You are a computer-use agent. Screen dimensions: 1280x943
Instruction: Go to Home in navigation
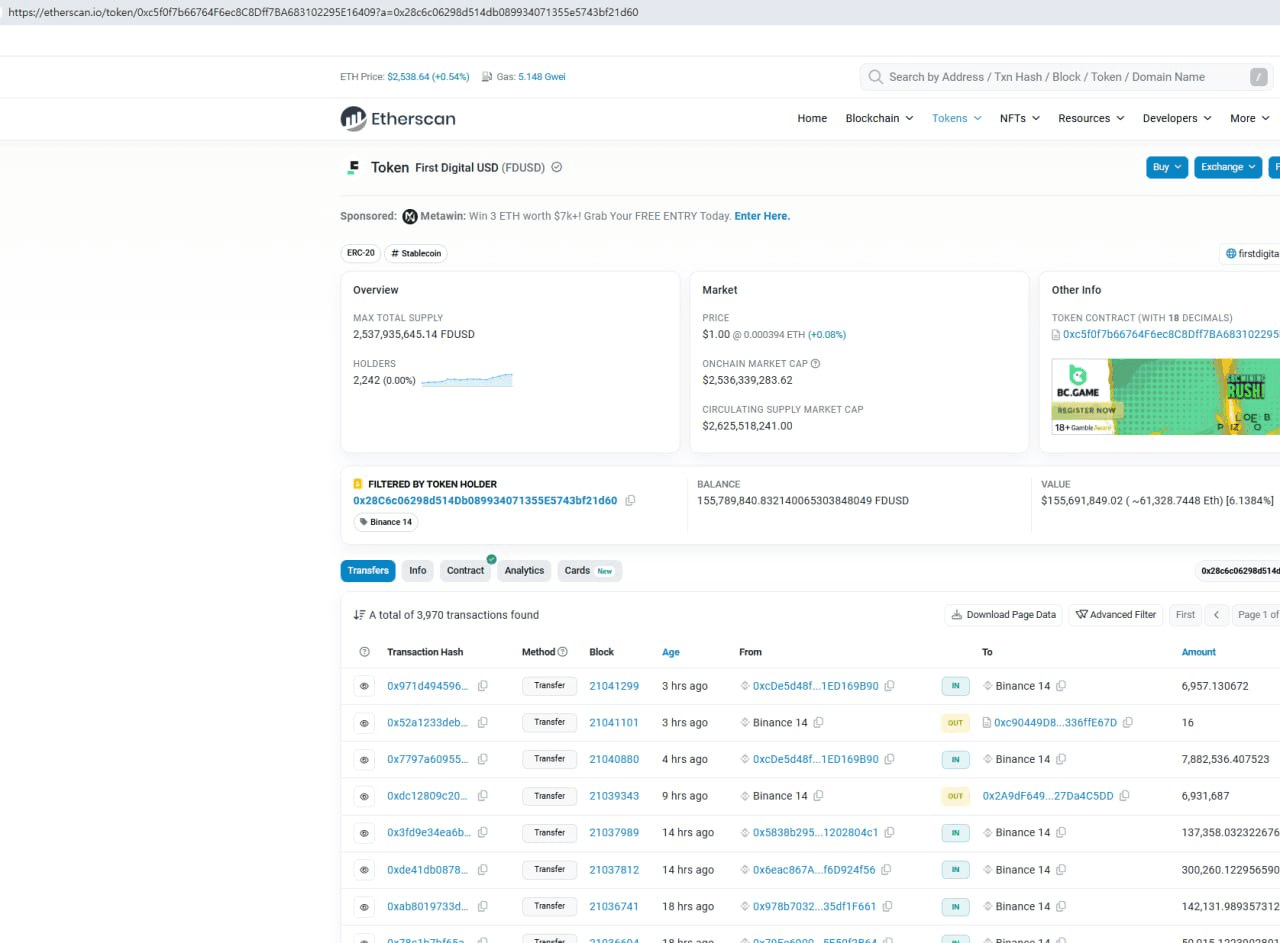tap(812, 118)
